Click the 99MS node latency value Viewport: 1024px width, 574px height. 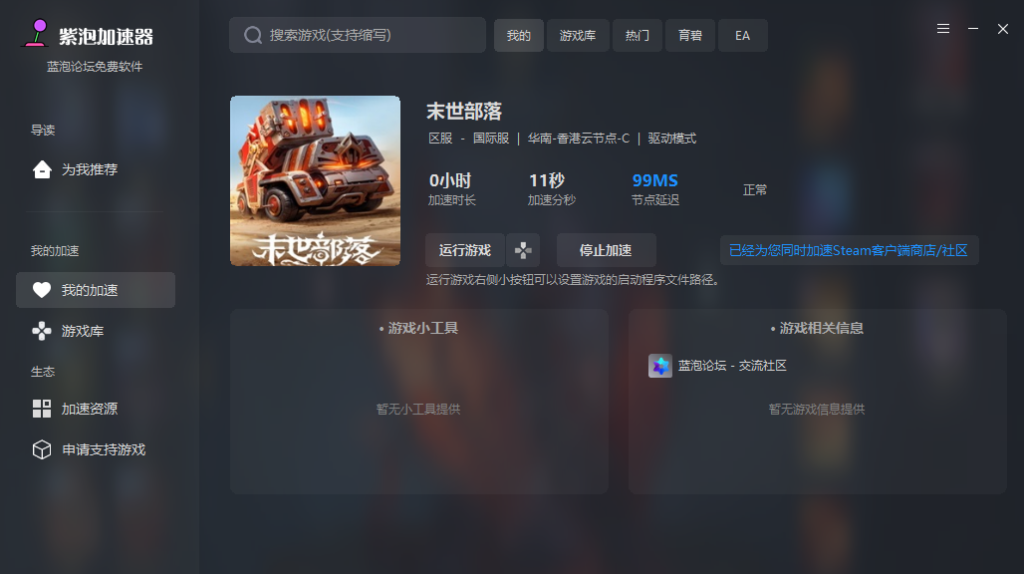(655, 180)
